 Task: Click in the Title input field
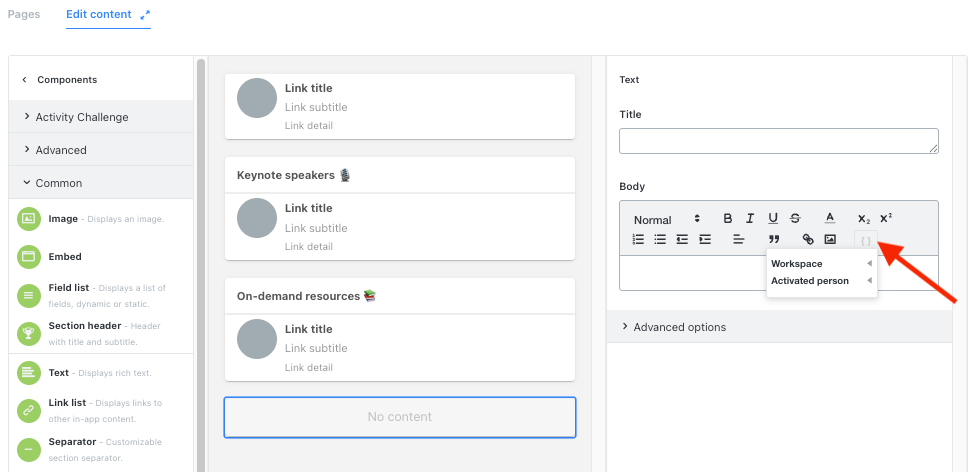pos(778,141)
